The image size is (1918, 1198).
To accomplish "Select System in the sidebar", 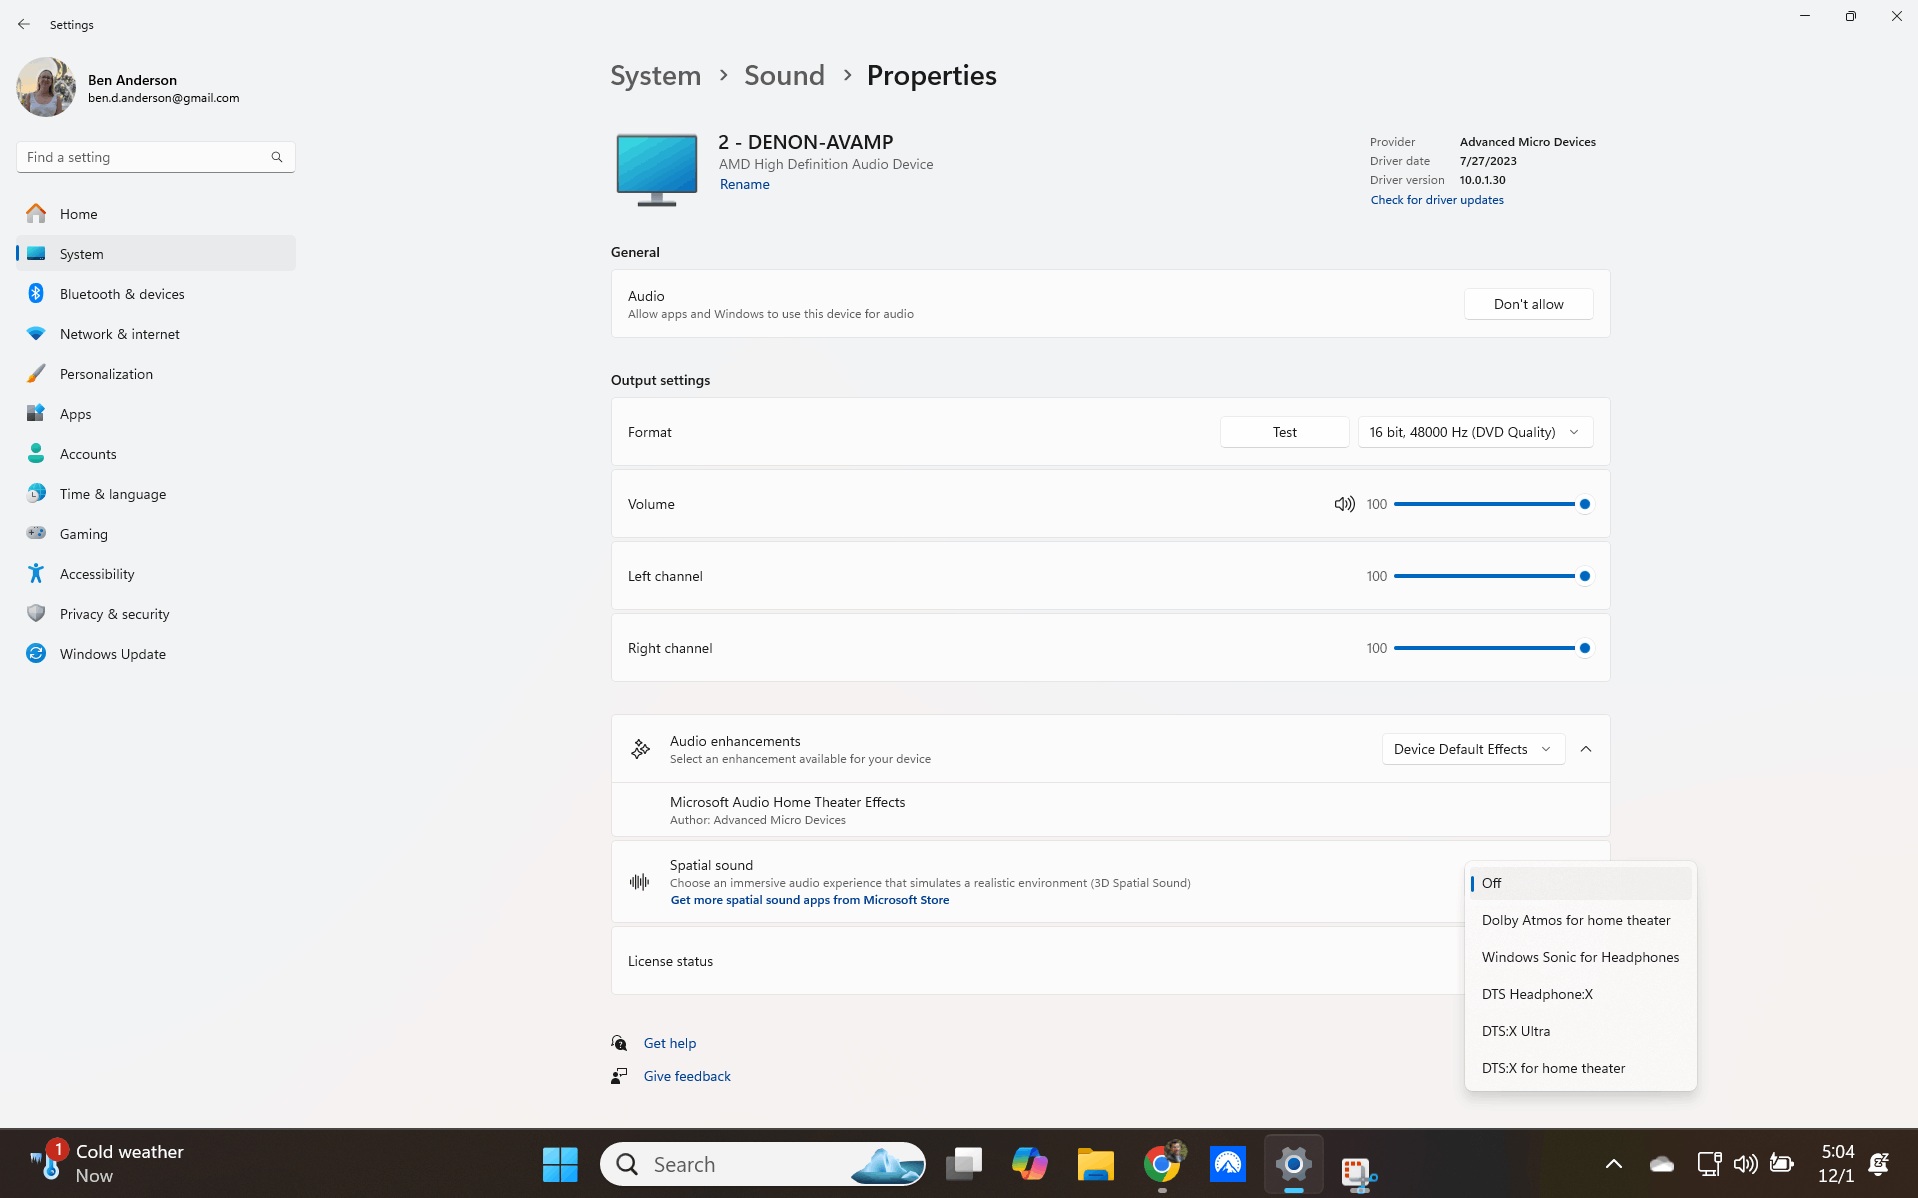I will (156, 254).
